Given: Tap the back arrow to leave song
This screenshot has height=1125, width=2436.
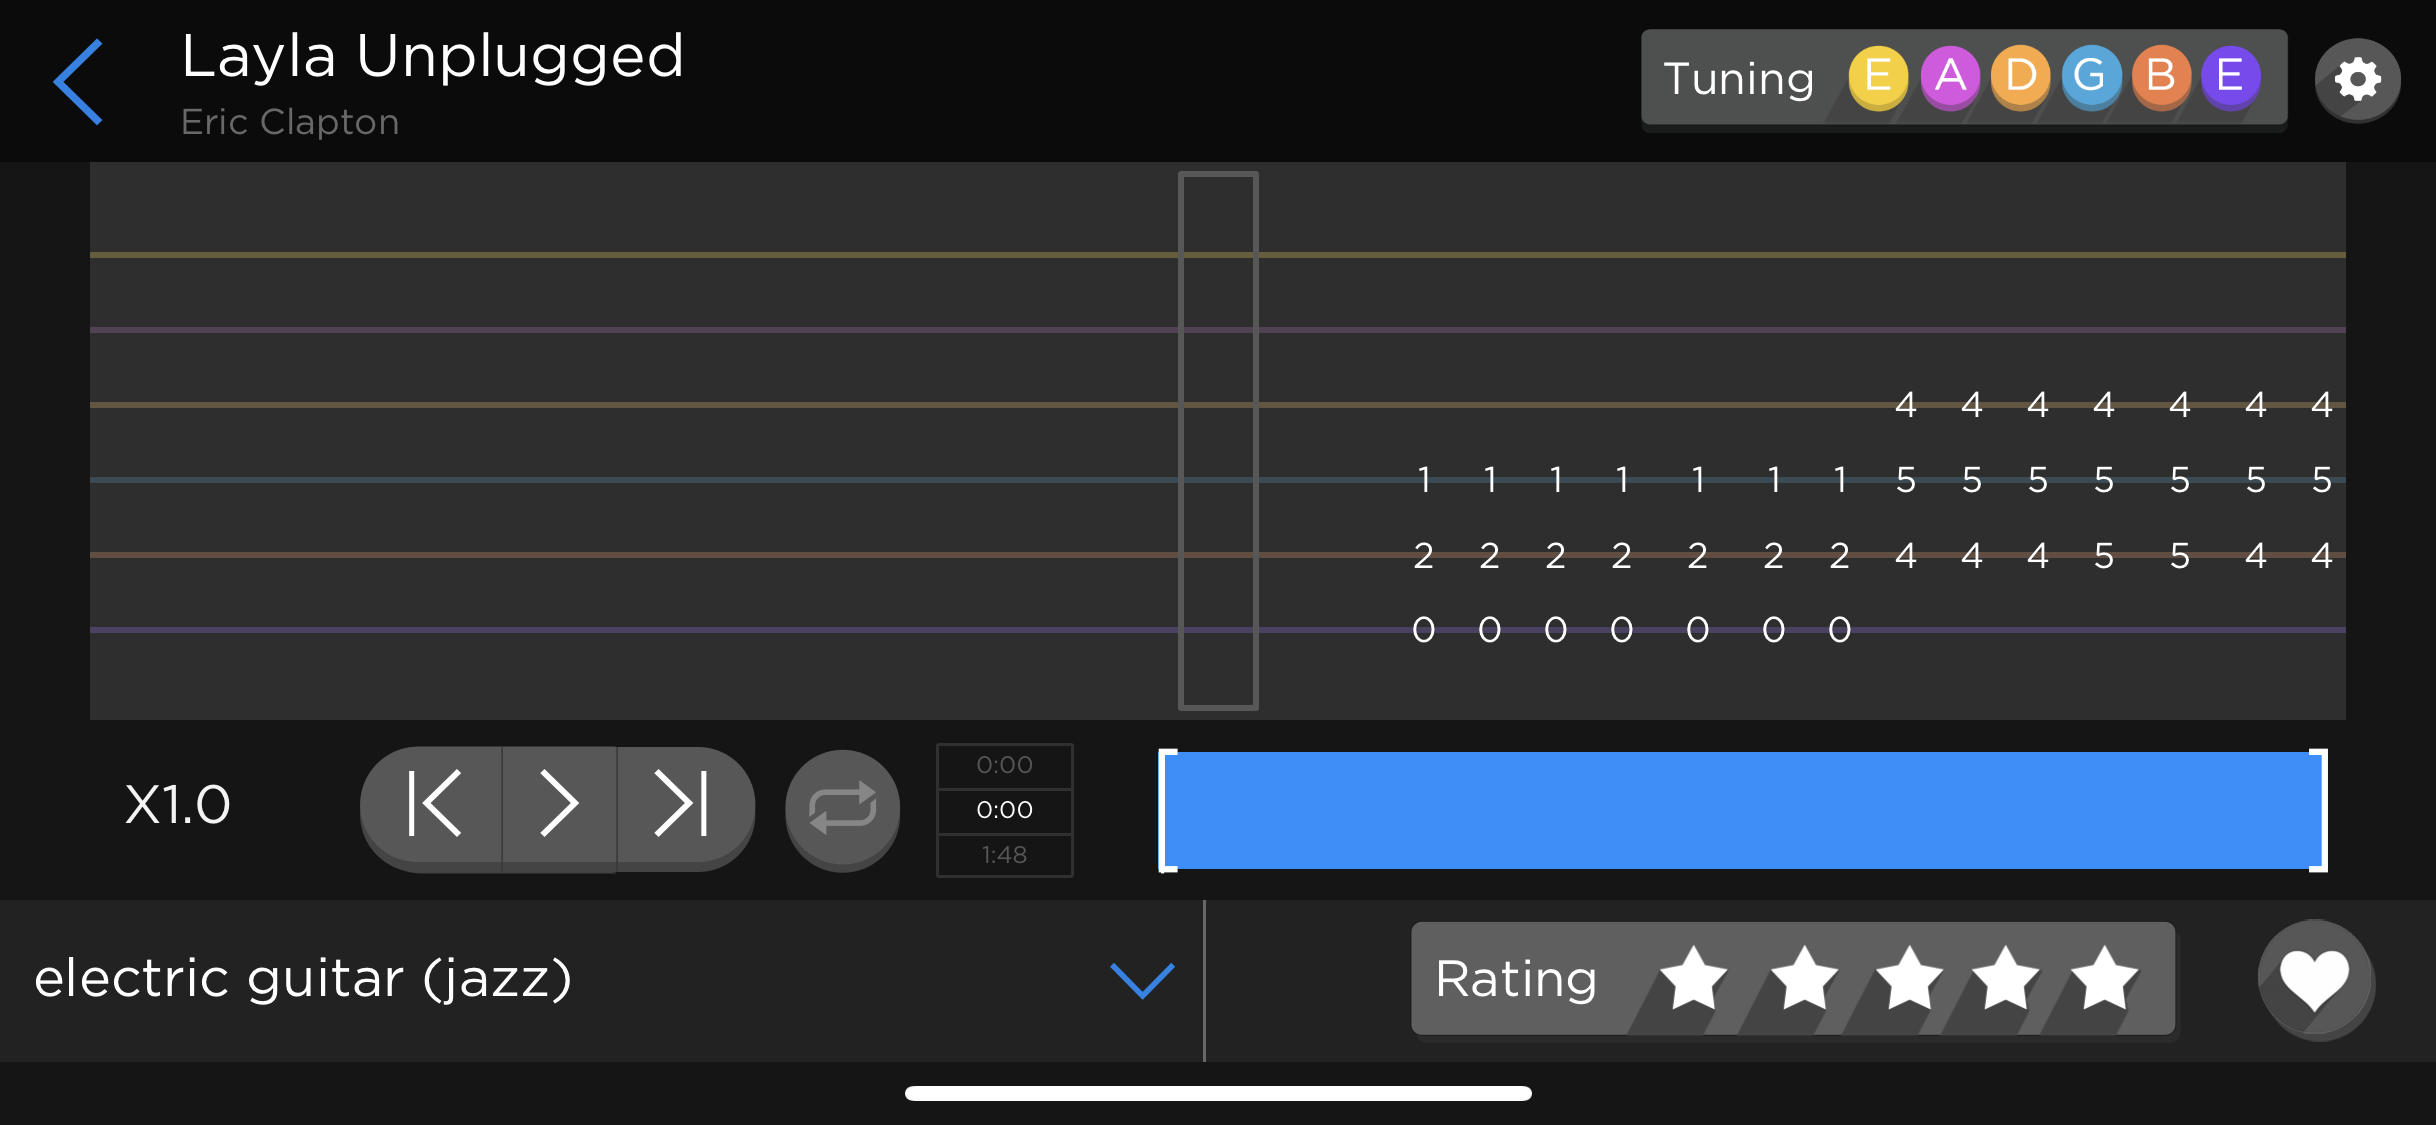Looking at the screenshot, I should tap(78, 82).
